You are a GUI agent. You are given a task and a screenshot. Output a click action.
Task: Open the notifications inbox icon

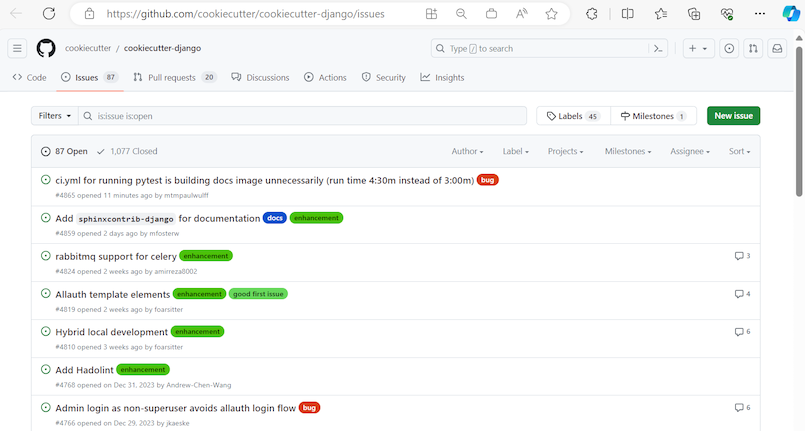click(x=777, y=49)
